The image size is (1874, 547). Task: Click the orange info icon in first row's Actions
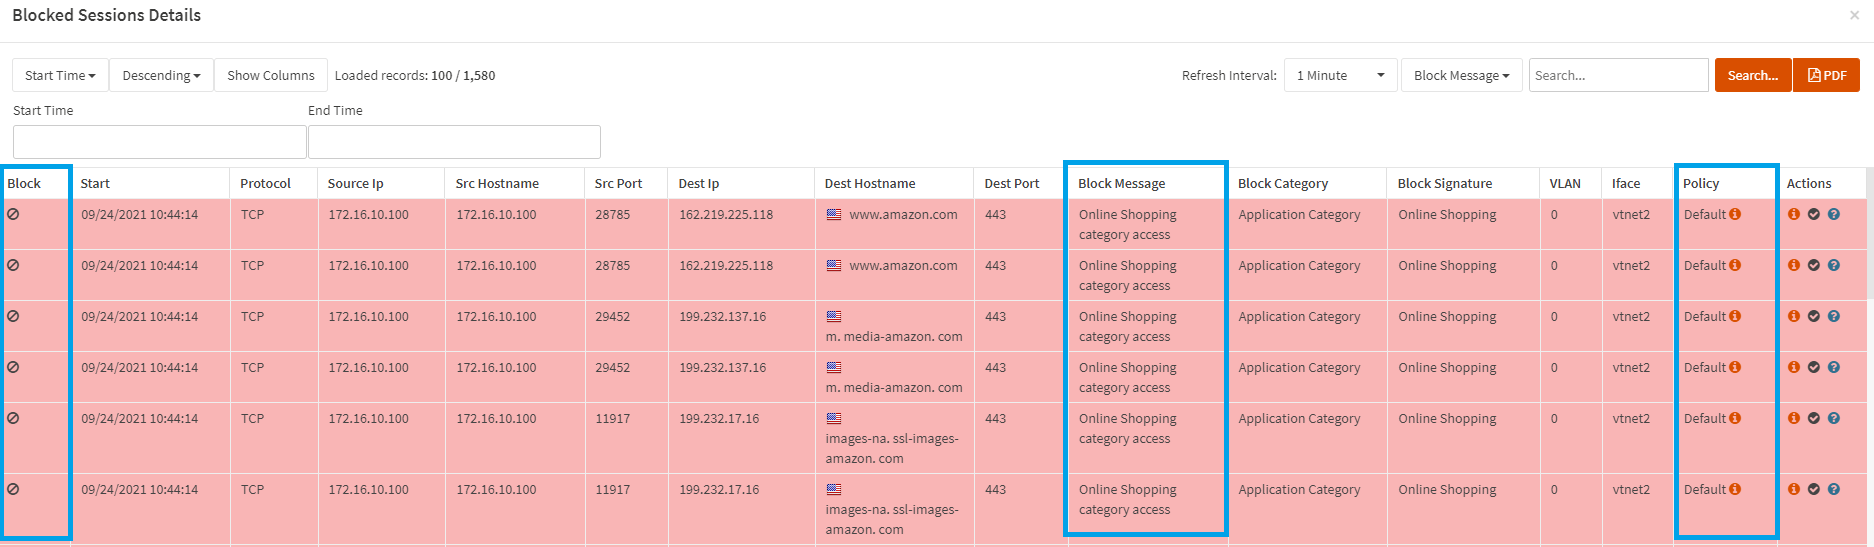coord(1794,214)
